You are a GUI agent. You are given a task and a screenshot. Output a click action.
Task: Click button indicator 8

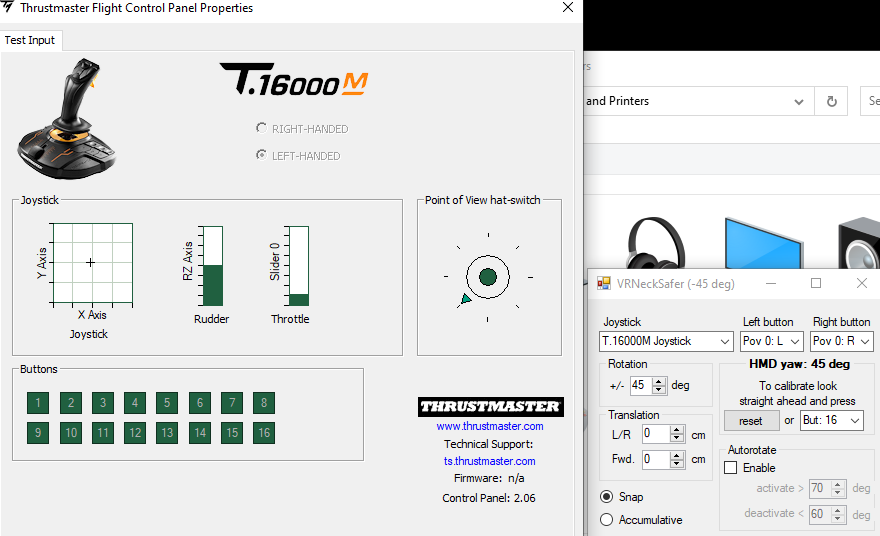(x=264, y=402)
